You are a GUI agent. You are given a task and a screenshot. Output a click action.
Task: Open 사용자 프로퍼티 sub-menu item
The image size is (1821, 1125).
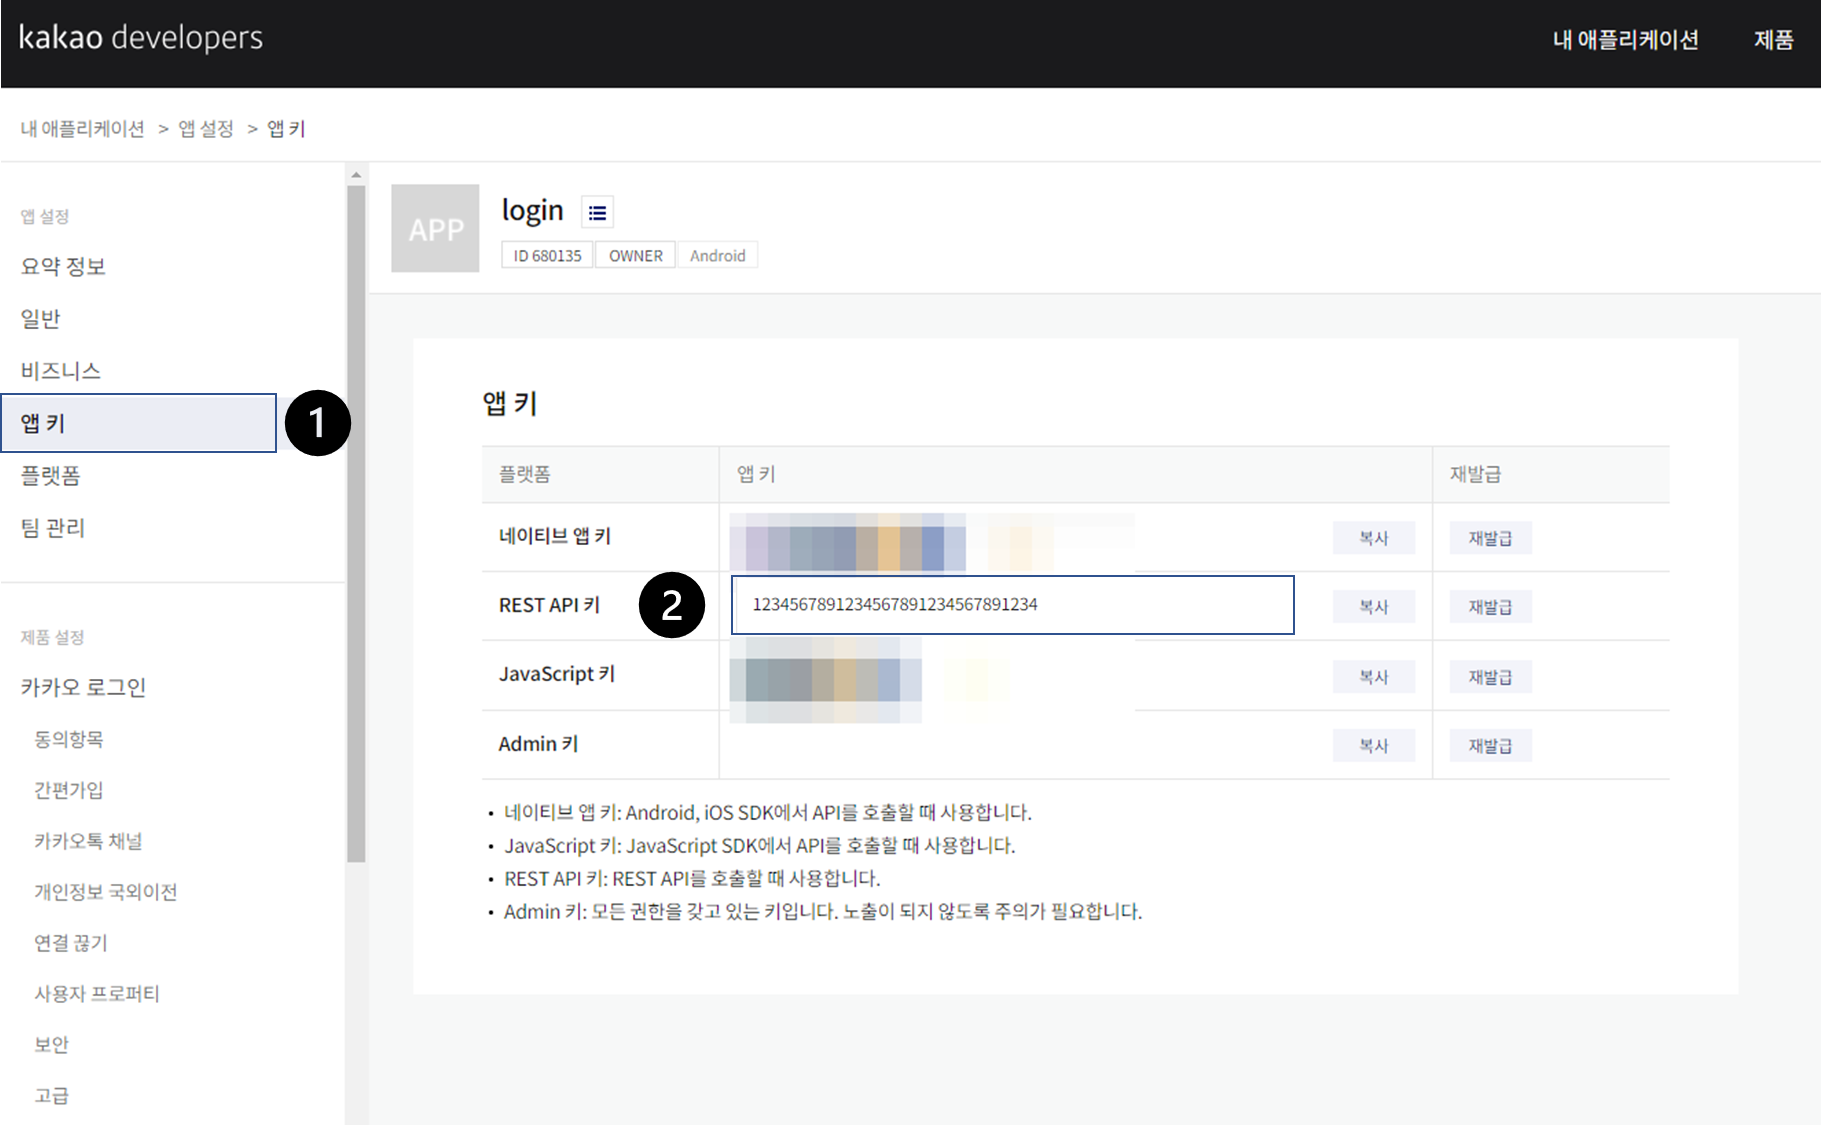coord(97,994)
